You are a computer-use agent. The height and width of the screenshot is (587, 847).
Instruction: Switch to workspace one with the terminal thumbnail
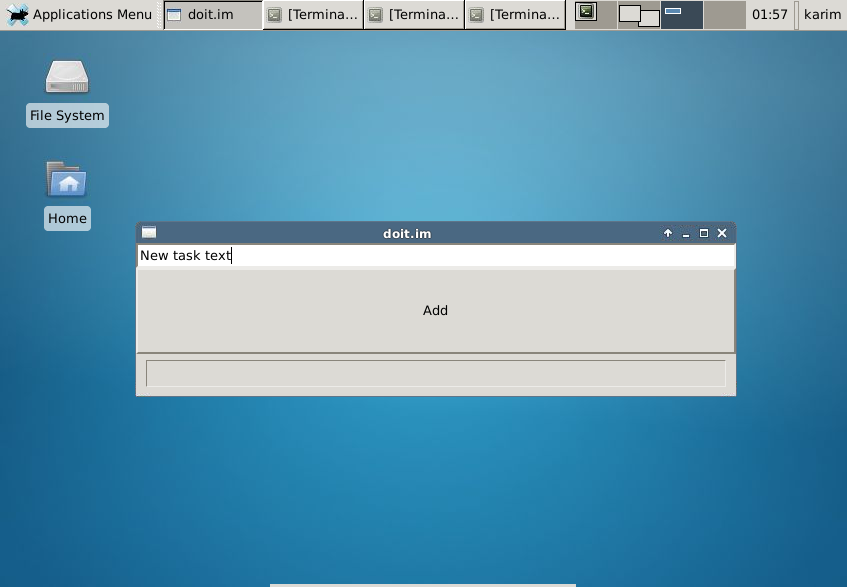pos(595,15)
